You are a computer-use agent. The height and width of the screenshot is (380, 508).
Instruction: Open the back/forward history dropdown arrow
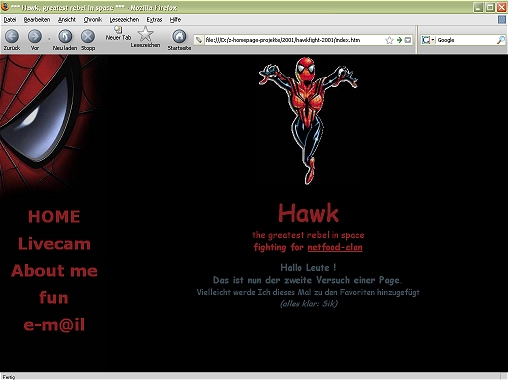pyautogui.click(x=49, y=39)
